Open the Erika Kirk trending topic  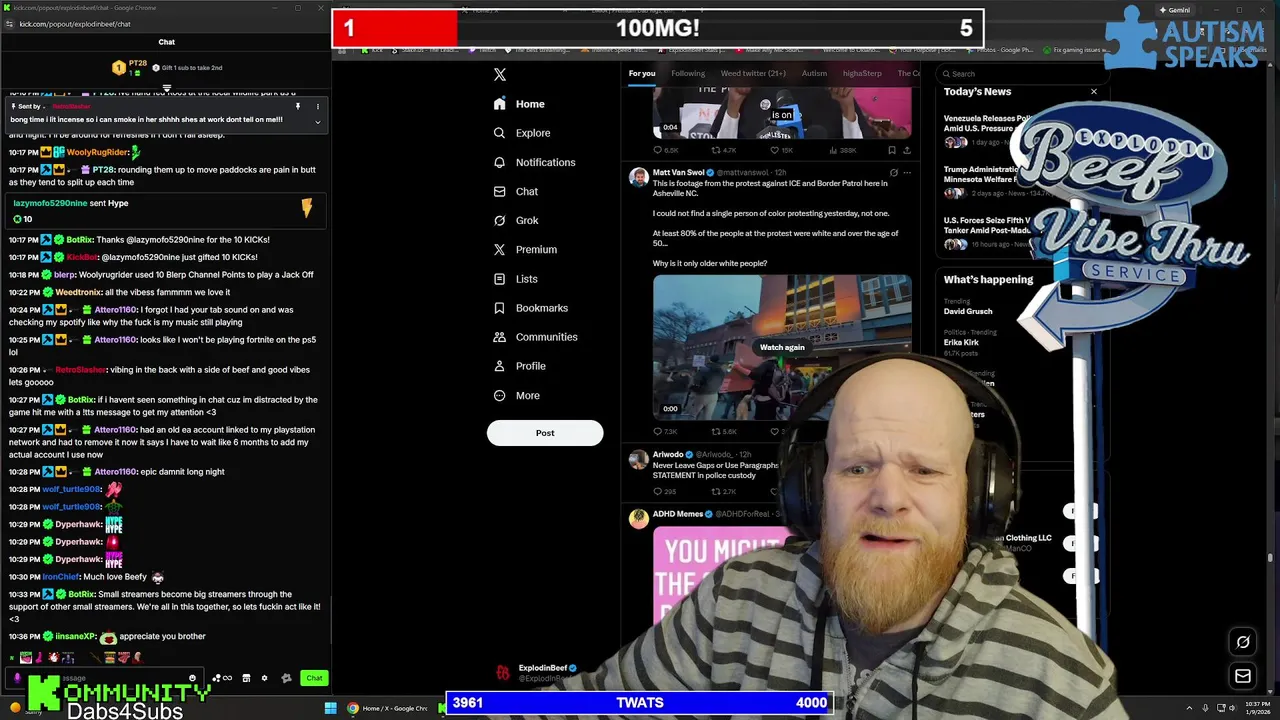point(962,342)
